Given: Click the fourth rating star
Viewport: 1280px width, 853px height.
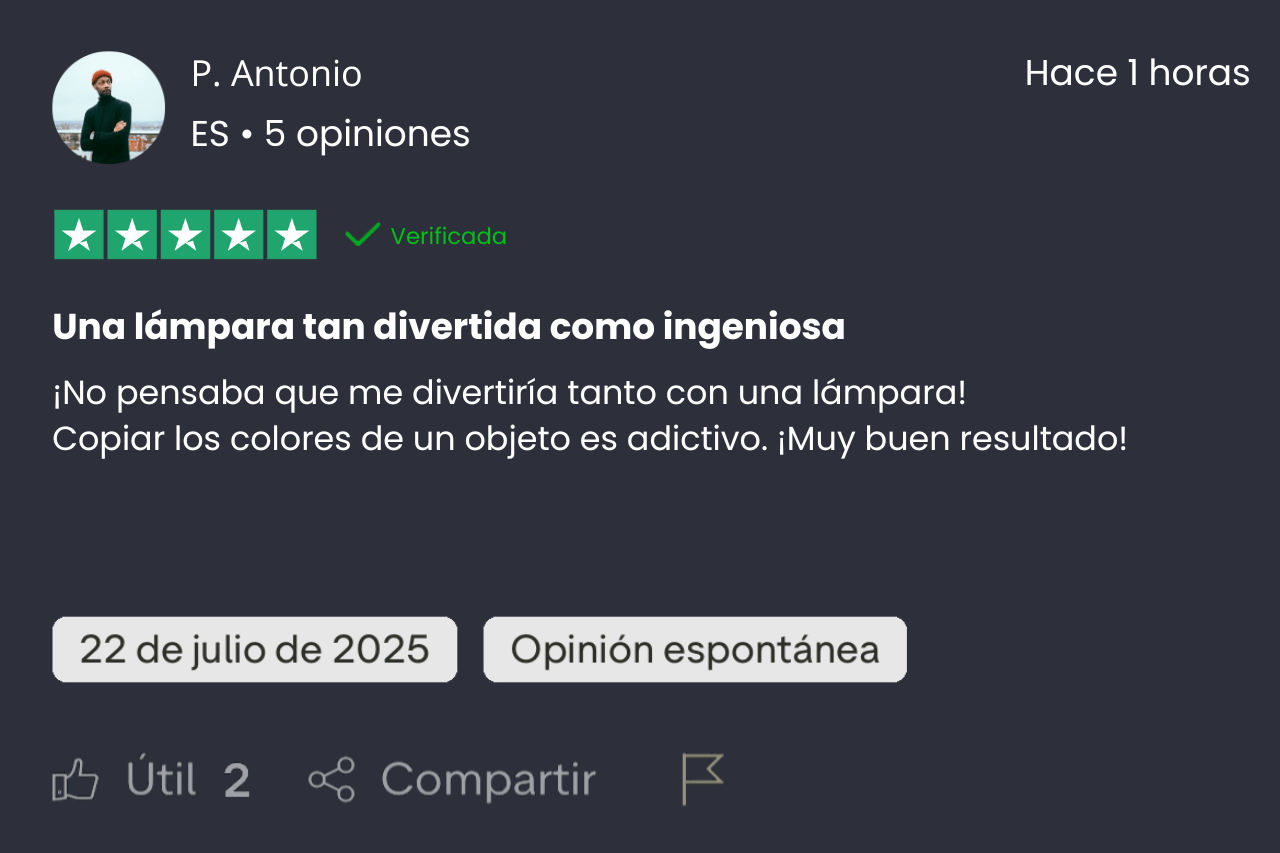Looking at the screenshot, I should coord(238,236).
